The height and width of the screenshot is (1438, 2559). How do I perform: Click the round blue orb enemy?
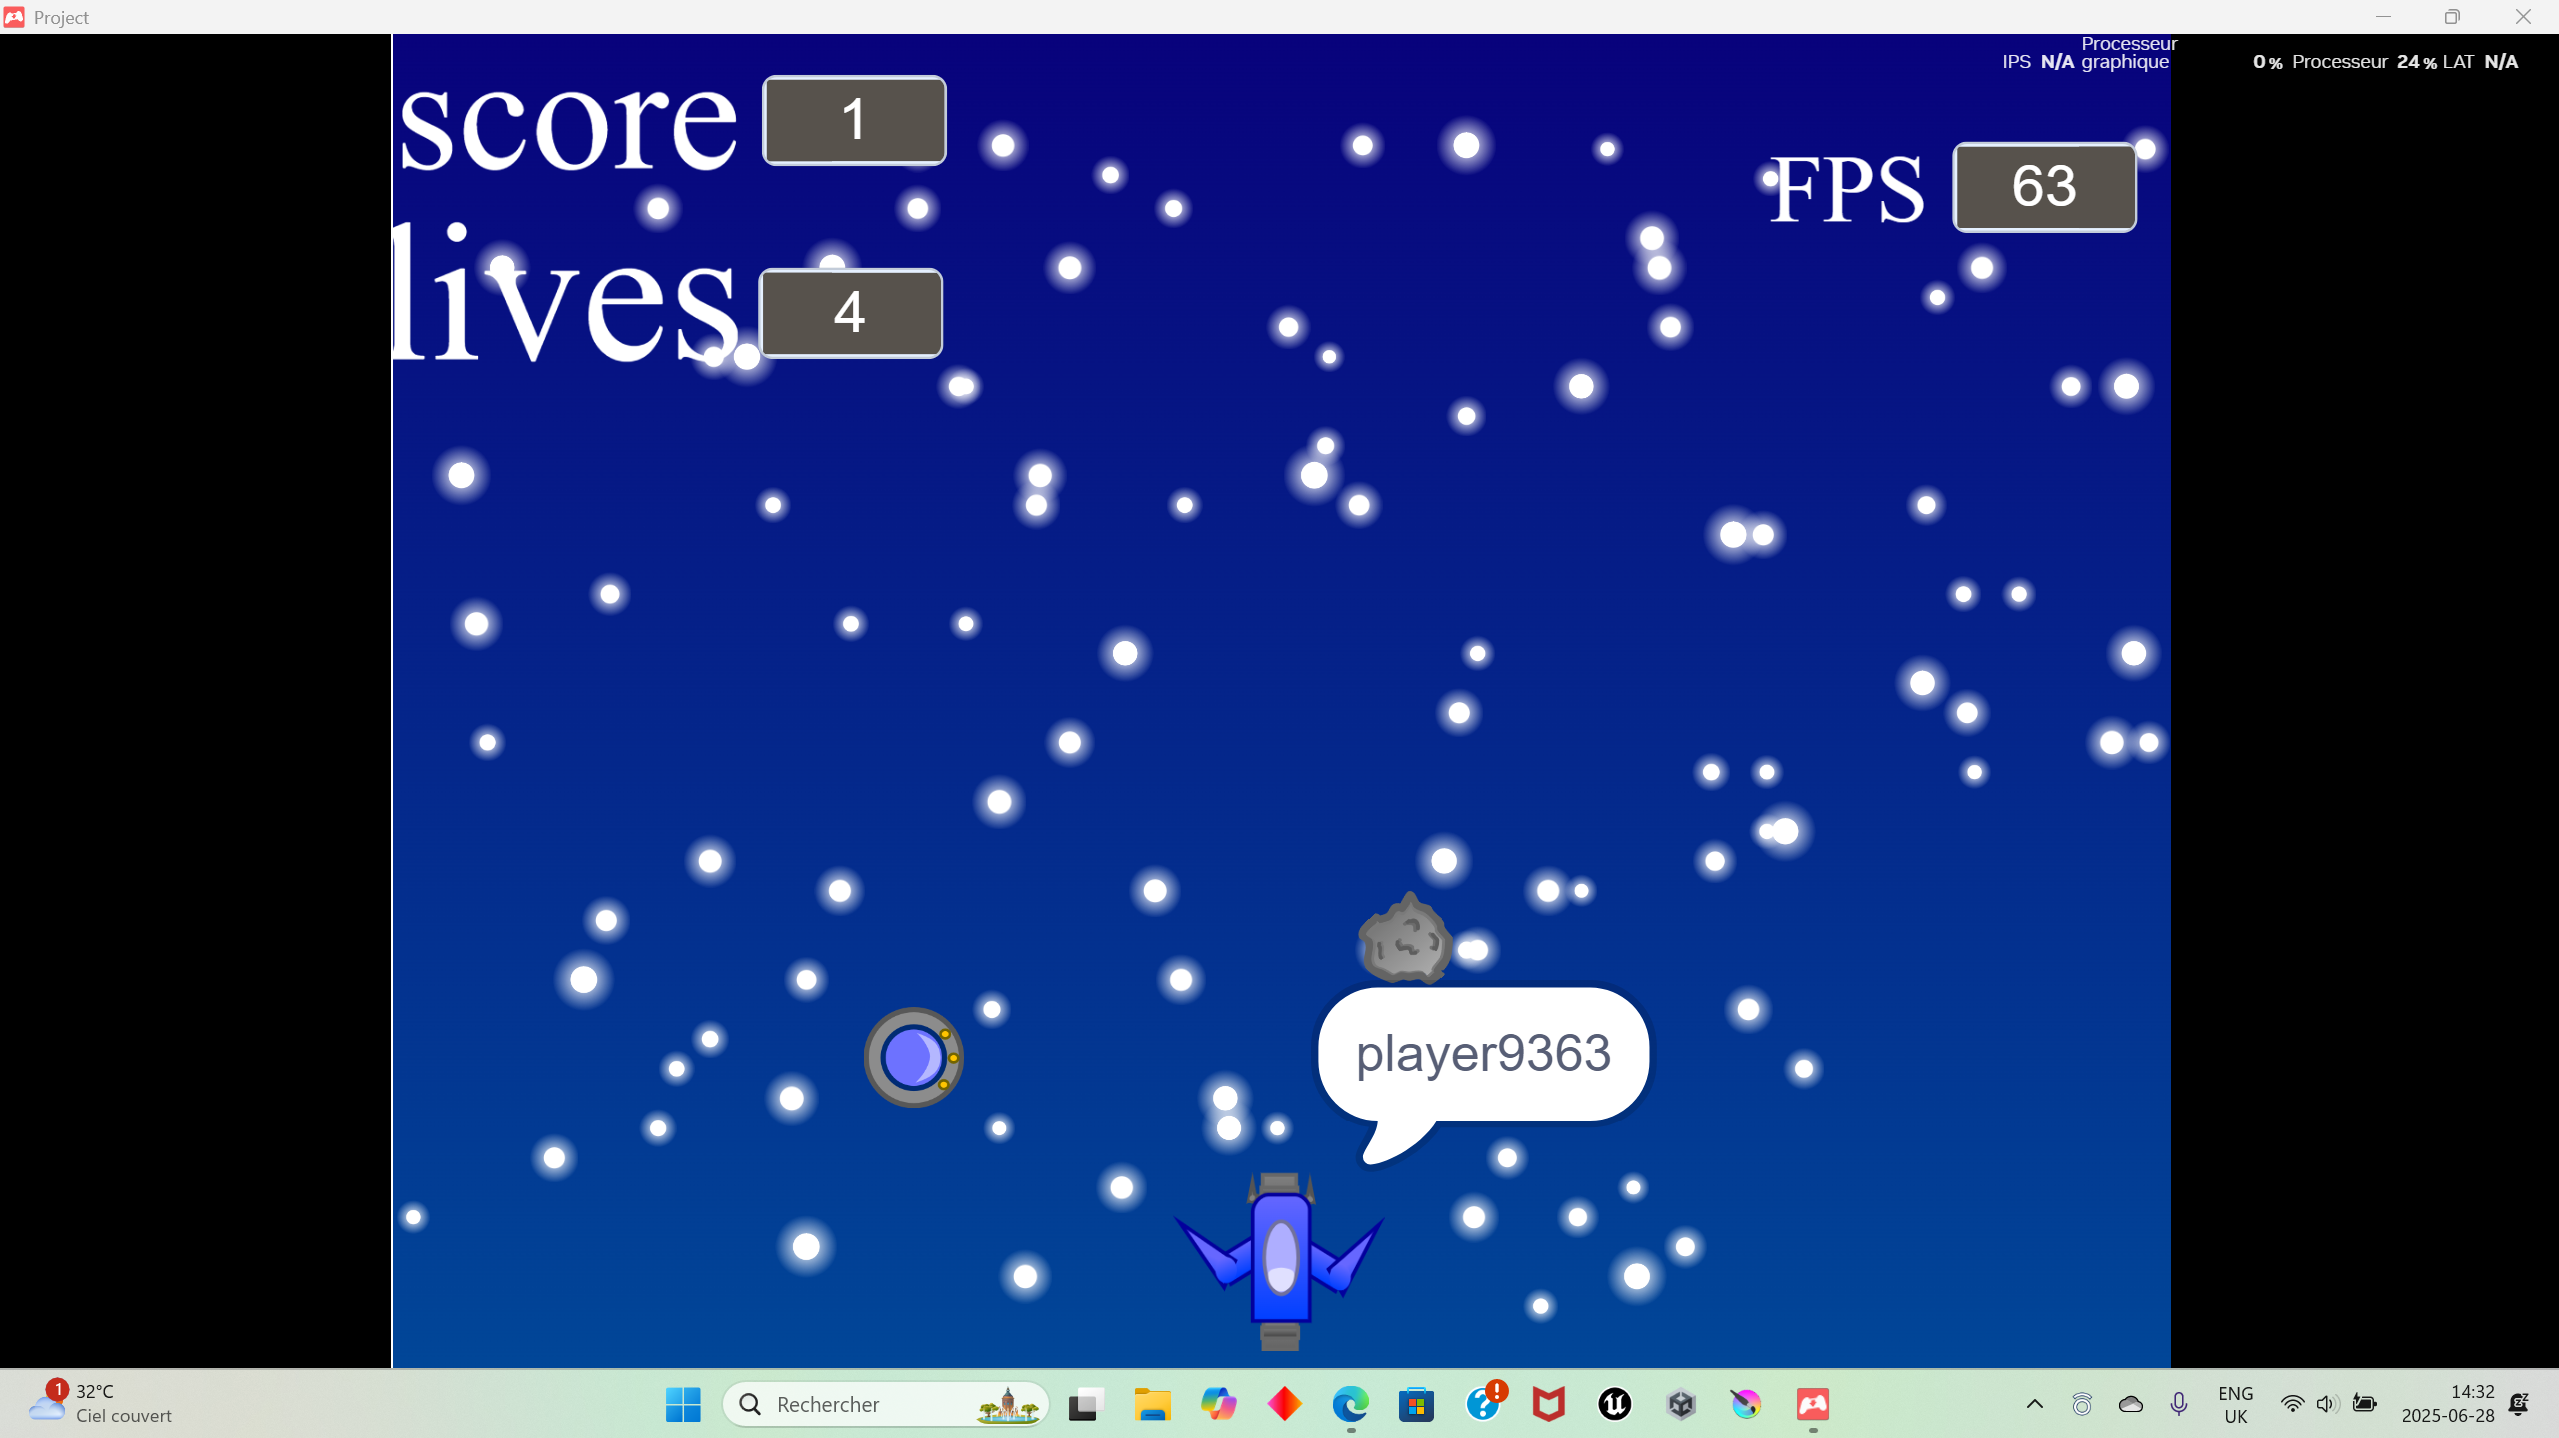(x=913, y=1057)
